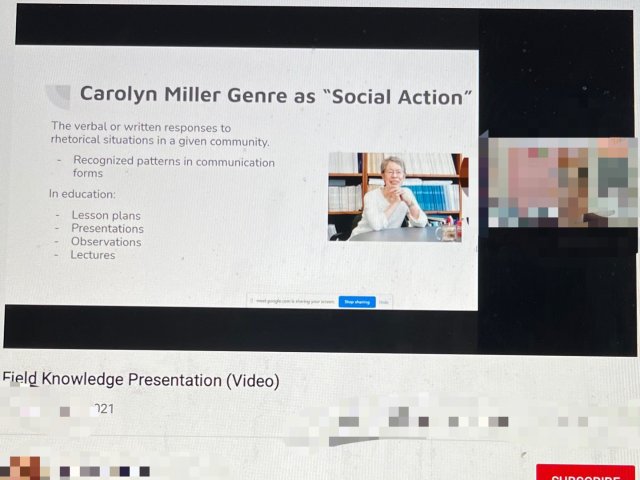This screenshot has height=480, width=640.
Task: Click the Field Knowledge Presentation video title
Action: coord(141,380)
